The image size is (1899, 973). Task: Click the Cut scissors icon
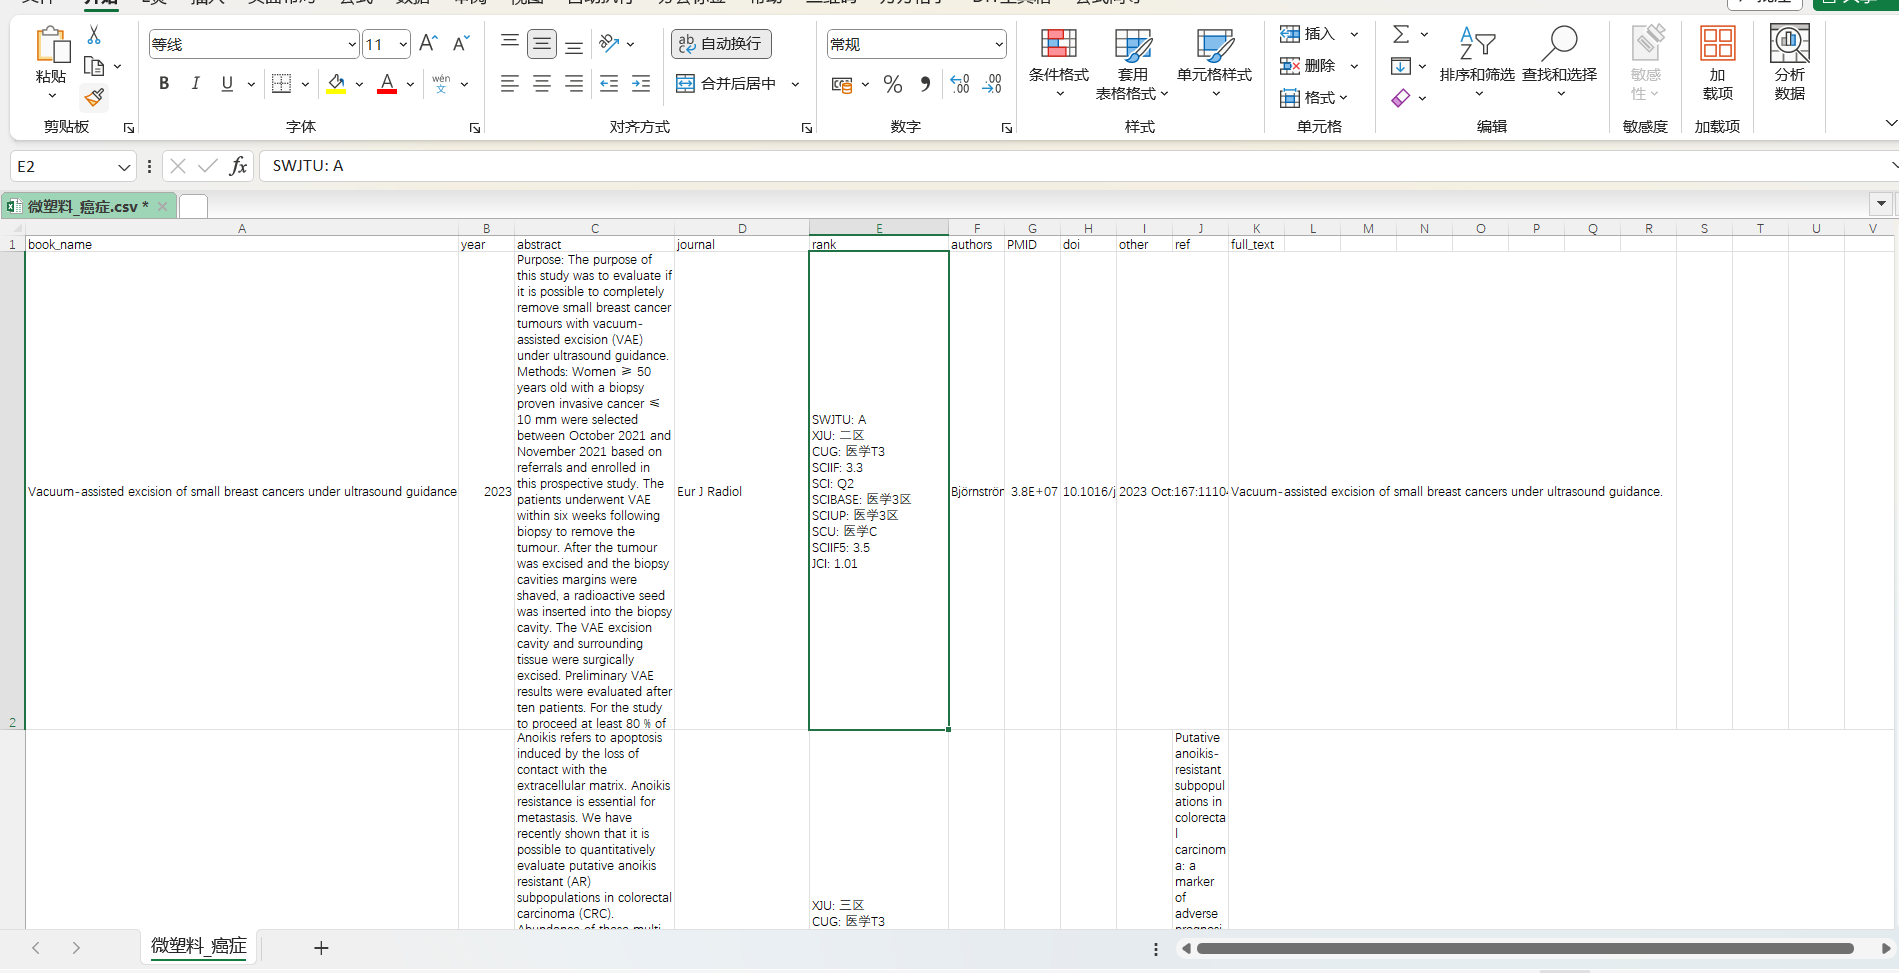click(94, 35)
